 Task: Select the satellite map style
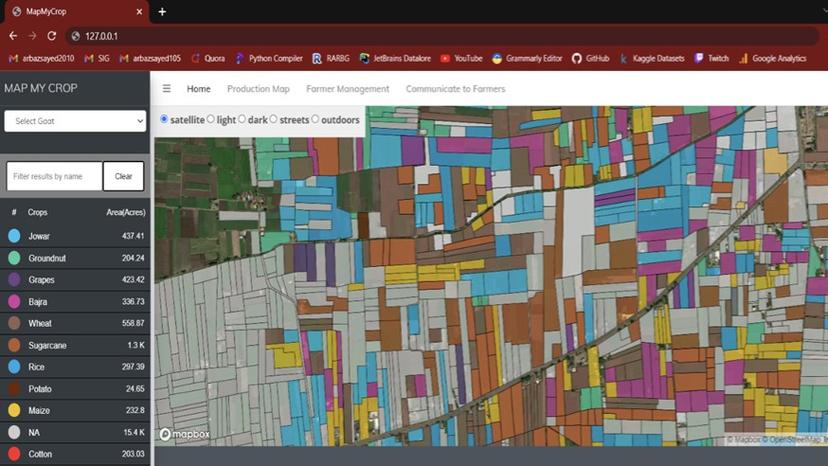(x=165, y=120)
